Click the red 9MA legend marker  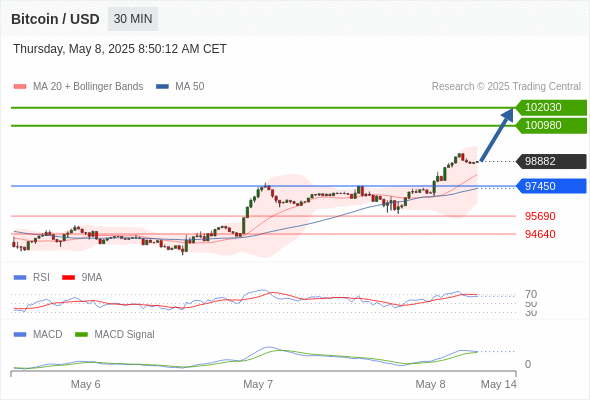pyautogui.click(x=68, y=278)
